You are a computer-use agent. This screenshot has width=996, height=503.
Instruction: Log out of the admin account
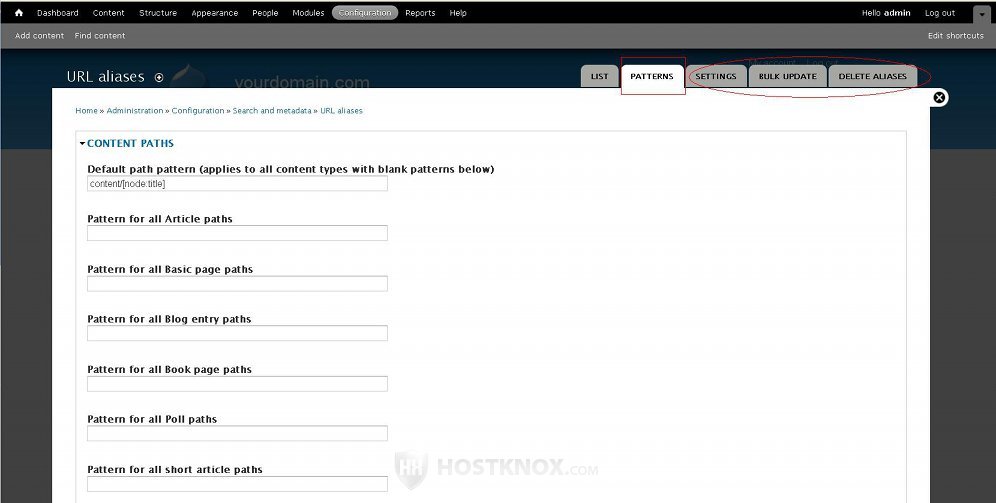click(x=939, y=13)
